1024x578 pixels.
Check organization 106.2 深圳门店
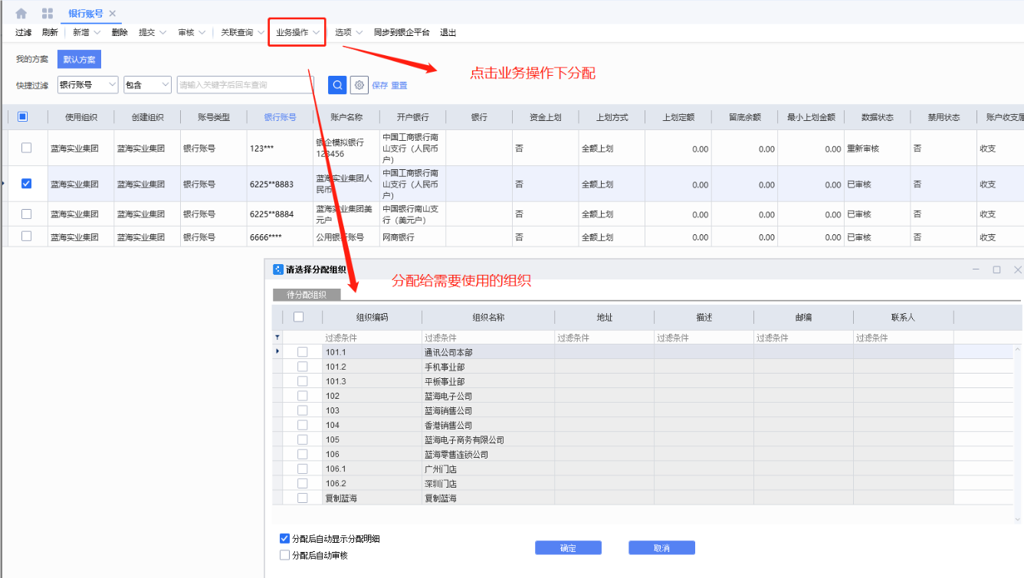coord(302,483)
